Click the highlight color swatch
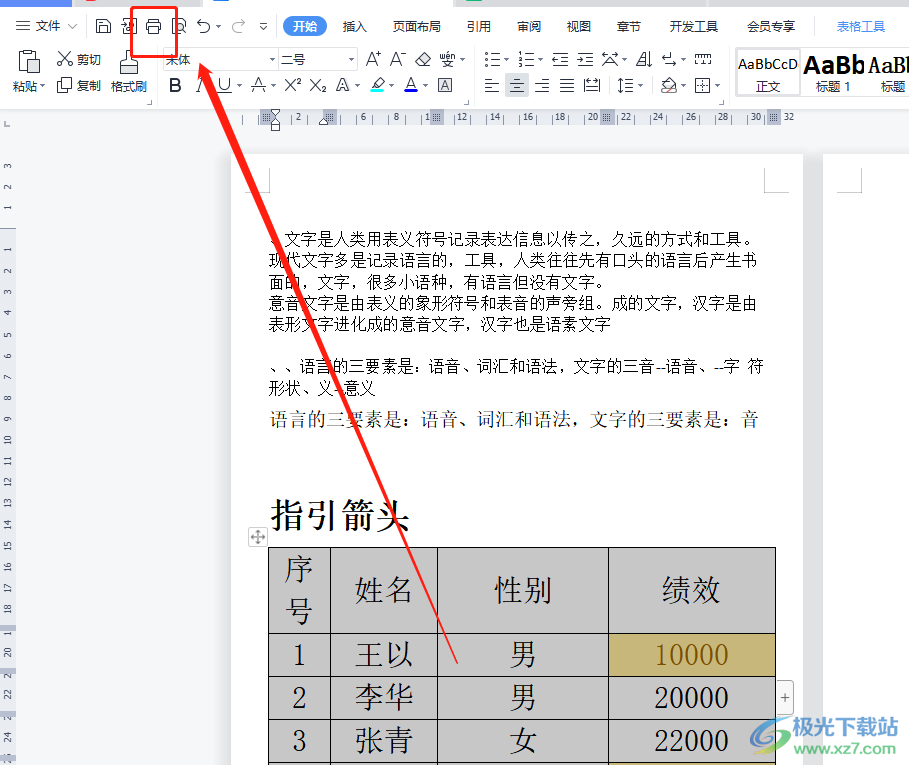This screenshot has width=909, height=765. tap(378, 86)
